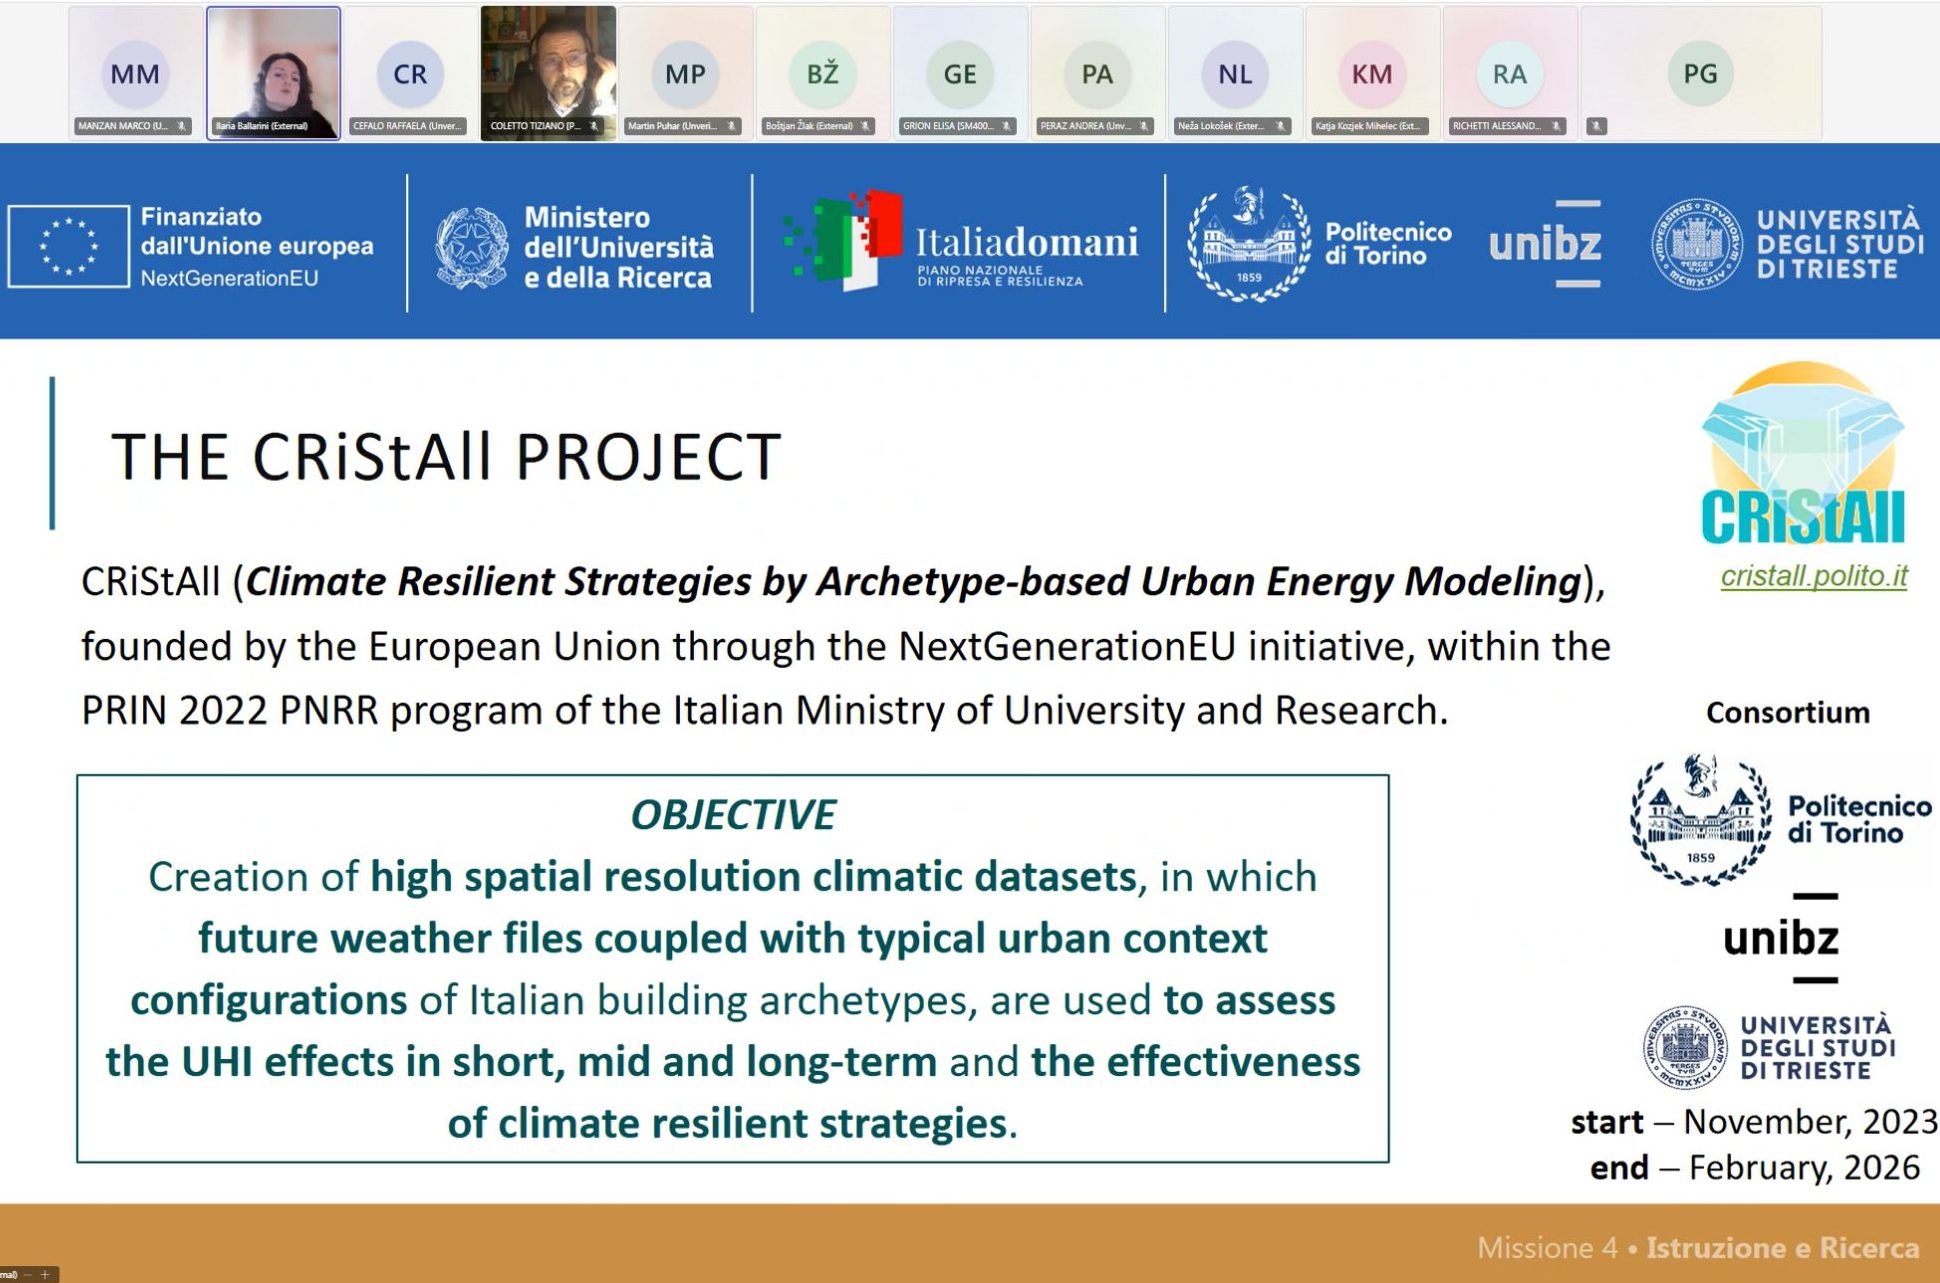Click muted mic icon on PERAZ ANDREA tile
This screenshot has width=1940, height=1283.
[1144, 126]
